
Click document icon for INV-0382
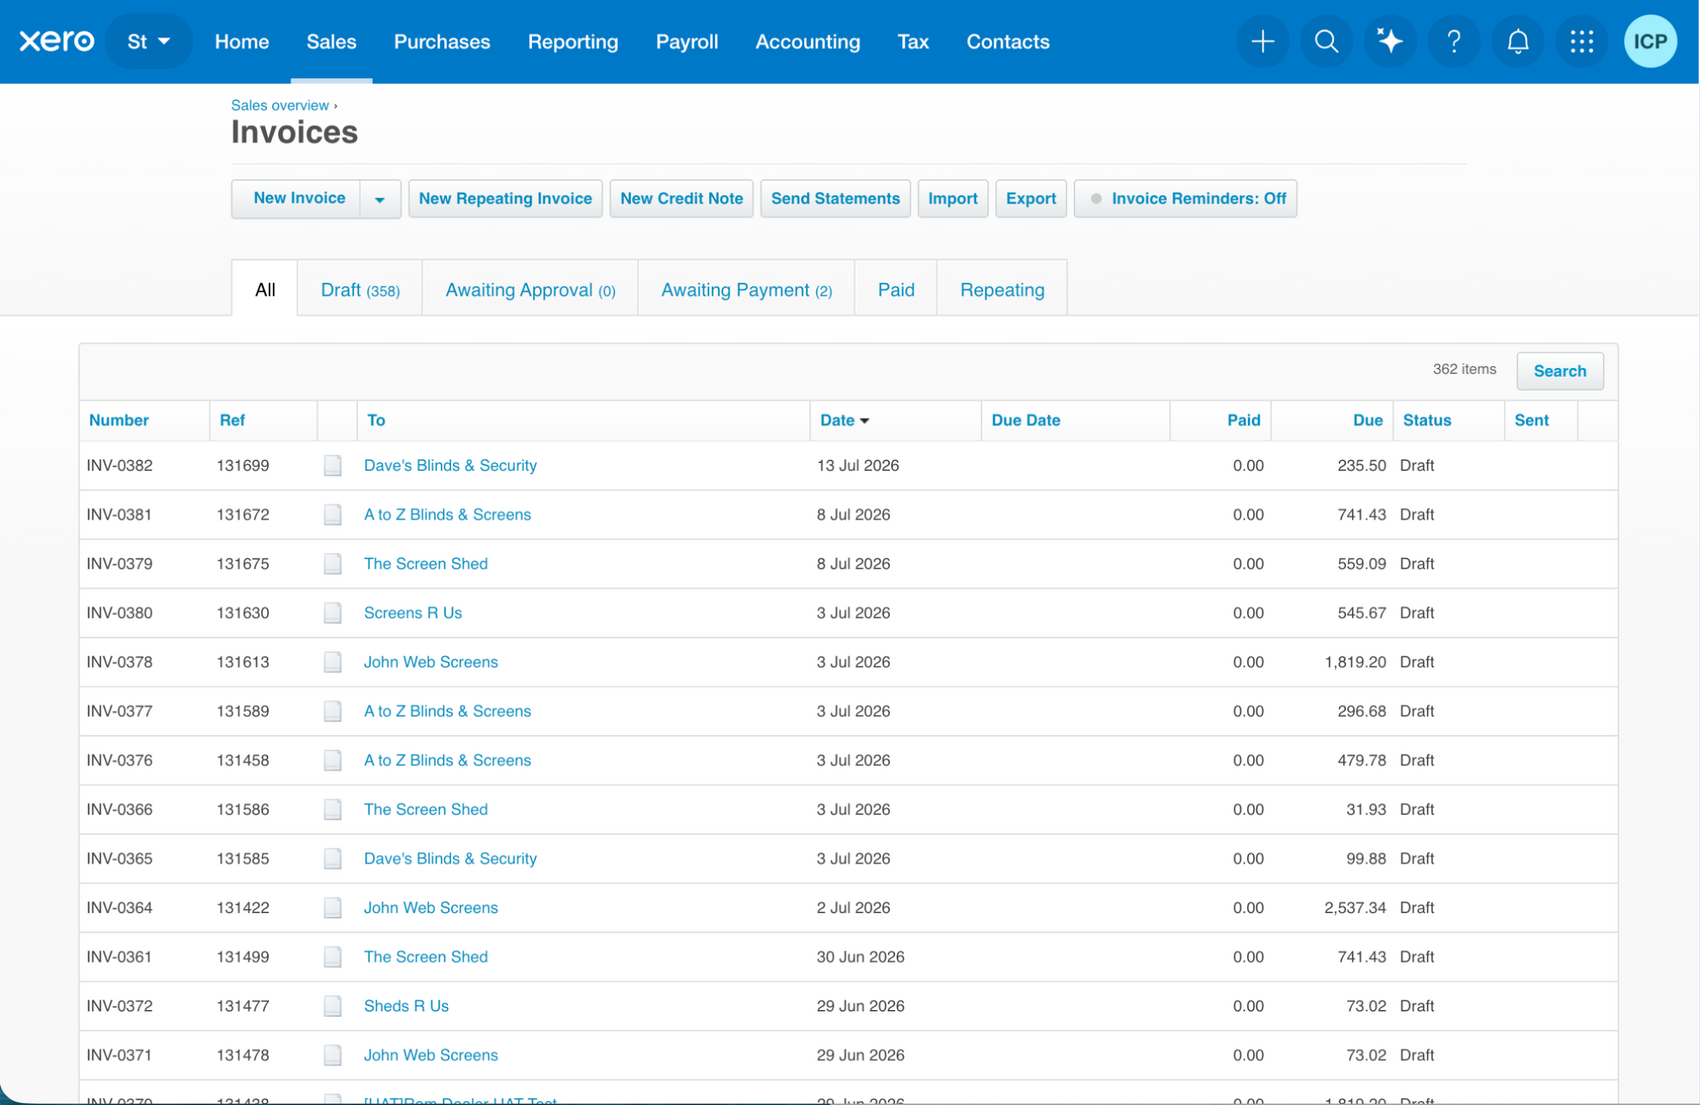tap(333, 466)
